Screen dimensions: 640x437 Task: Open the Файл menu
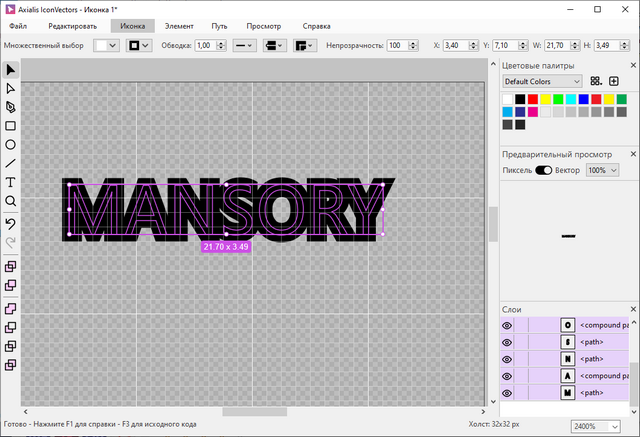[x=18, y=26]
